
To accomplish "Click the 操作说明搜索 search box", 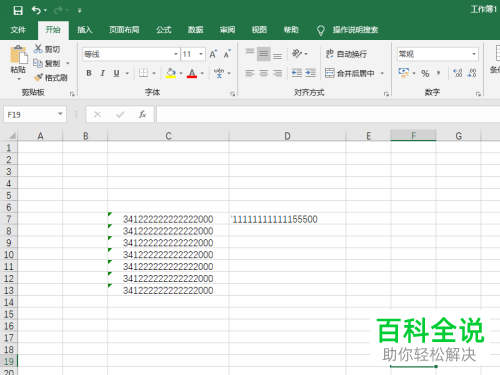I will click(x=355, y=30).
